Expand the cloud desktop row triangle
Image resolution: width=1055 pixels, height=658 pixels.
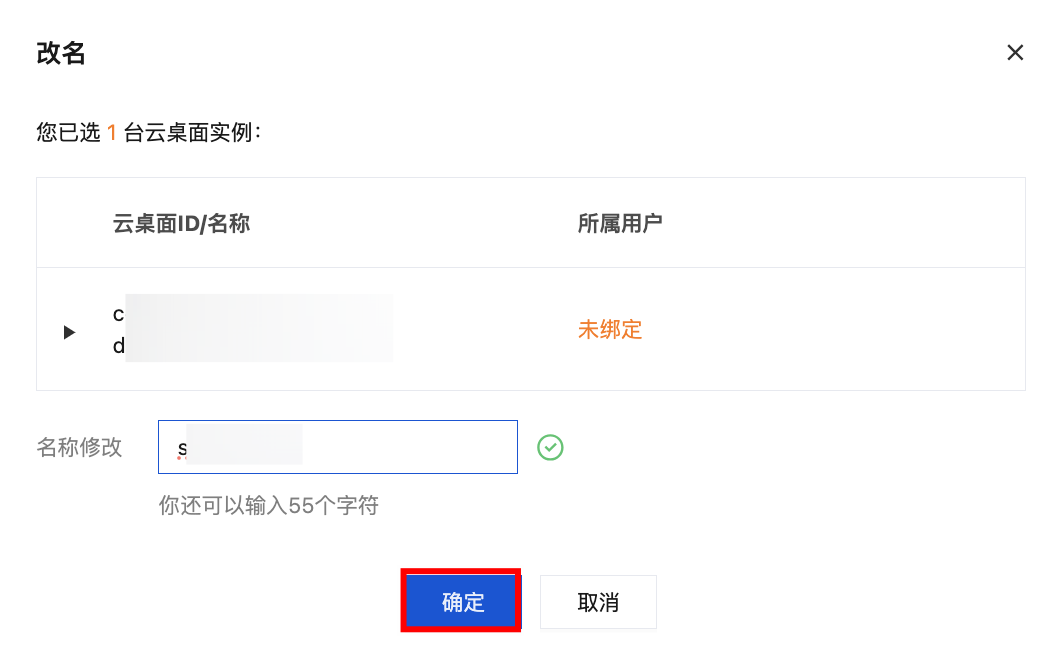tap(69, 332)
